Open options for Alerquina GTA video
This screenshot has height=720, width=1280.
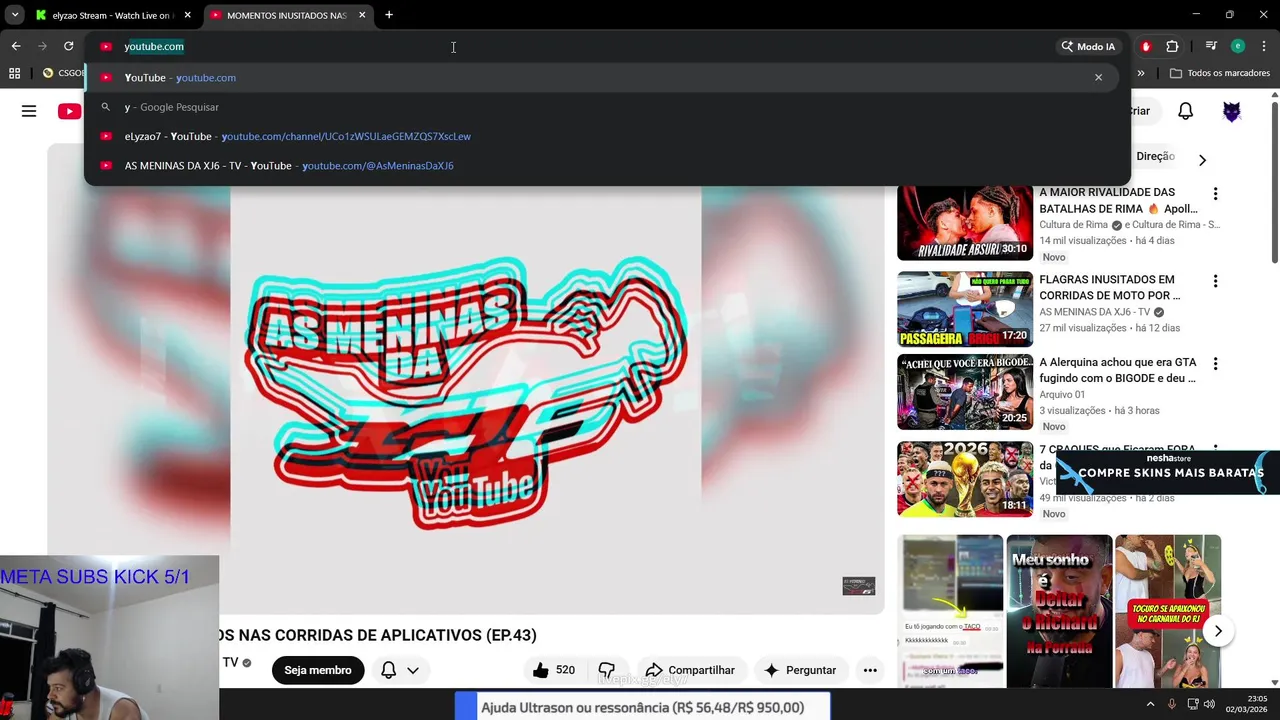pyautogui.click(x=1215, y=364)
